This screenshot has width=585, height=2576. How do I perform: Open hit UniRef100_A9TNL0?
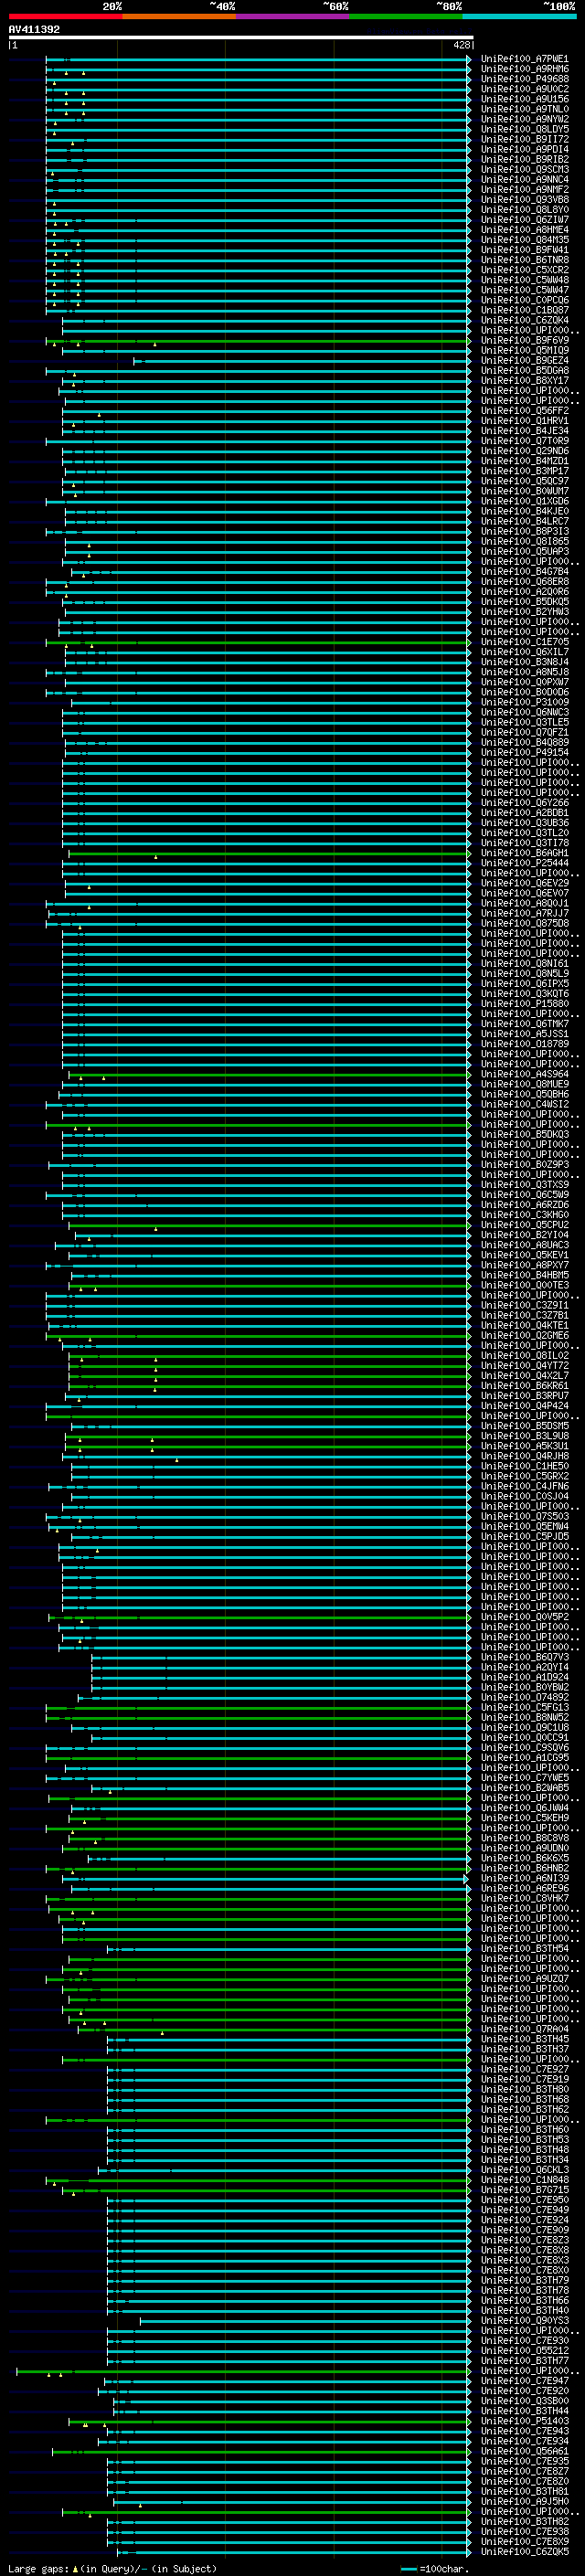pyautogui.click(x=524, y=110)
